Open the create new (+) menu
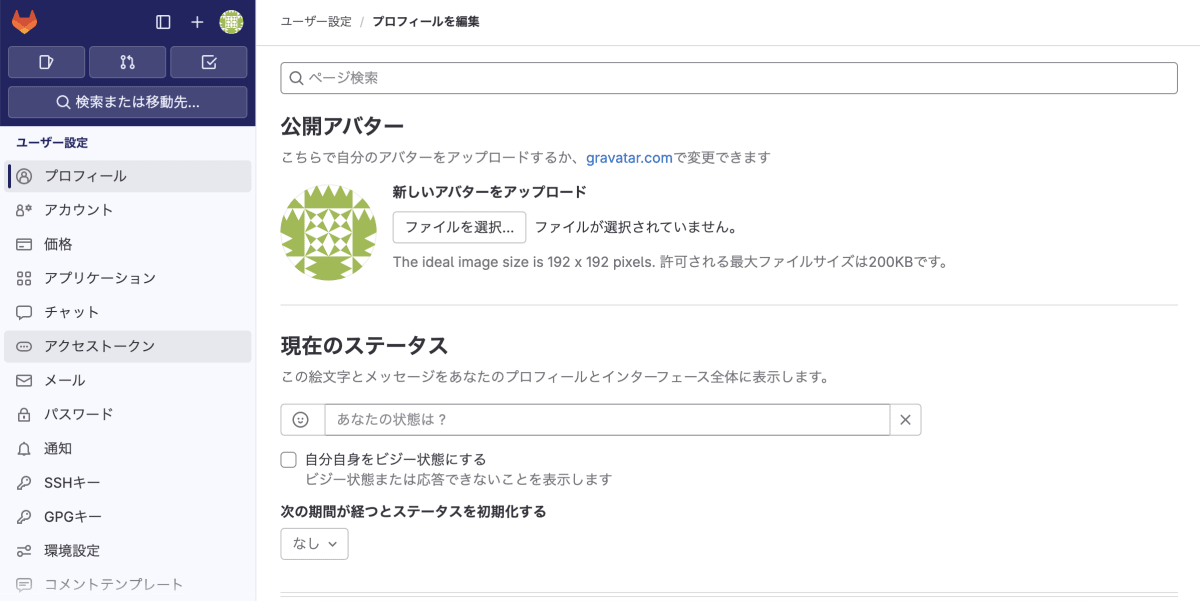 coord(197,21)
